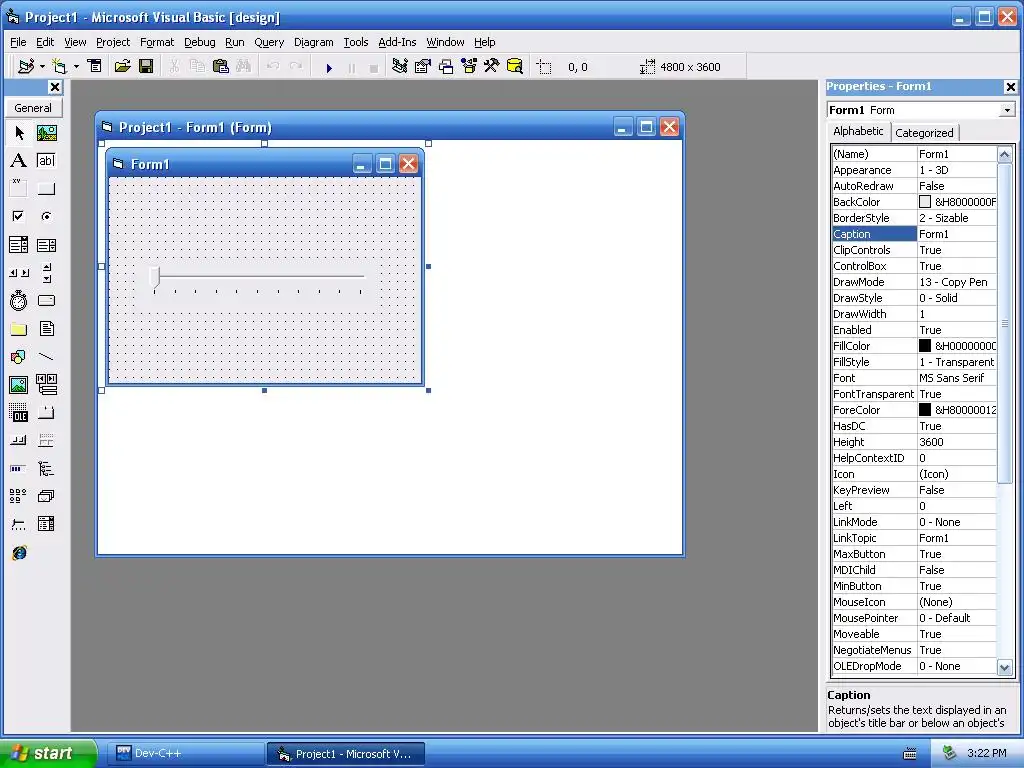This screenshot has width=1024, height=768.
Task: Open the Debug menu
Action: [x=200, y=42]
